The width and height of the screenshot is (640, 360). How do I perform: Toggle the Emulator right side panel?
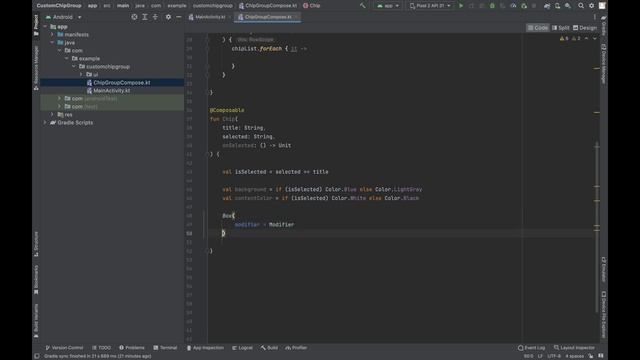pos(604,269)
